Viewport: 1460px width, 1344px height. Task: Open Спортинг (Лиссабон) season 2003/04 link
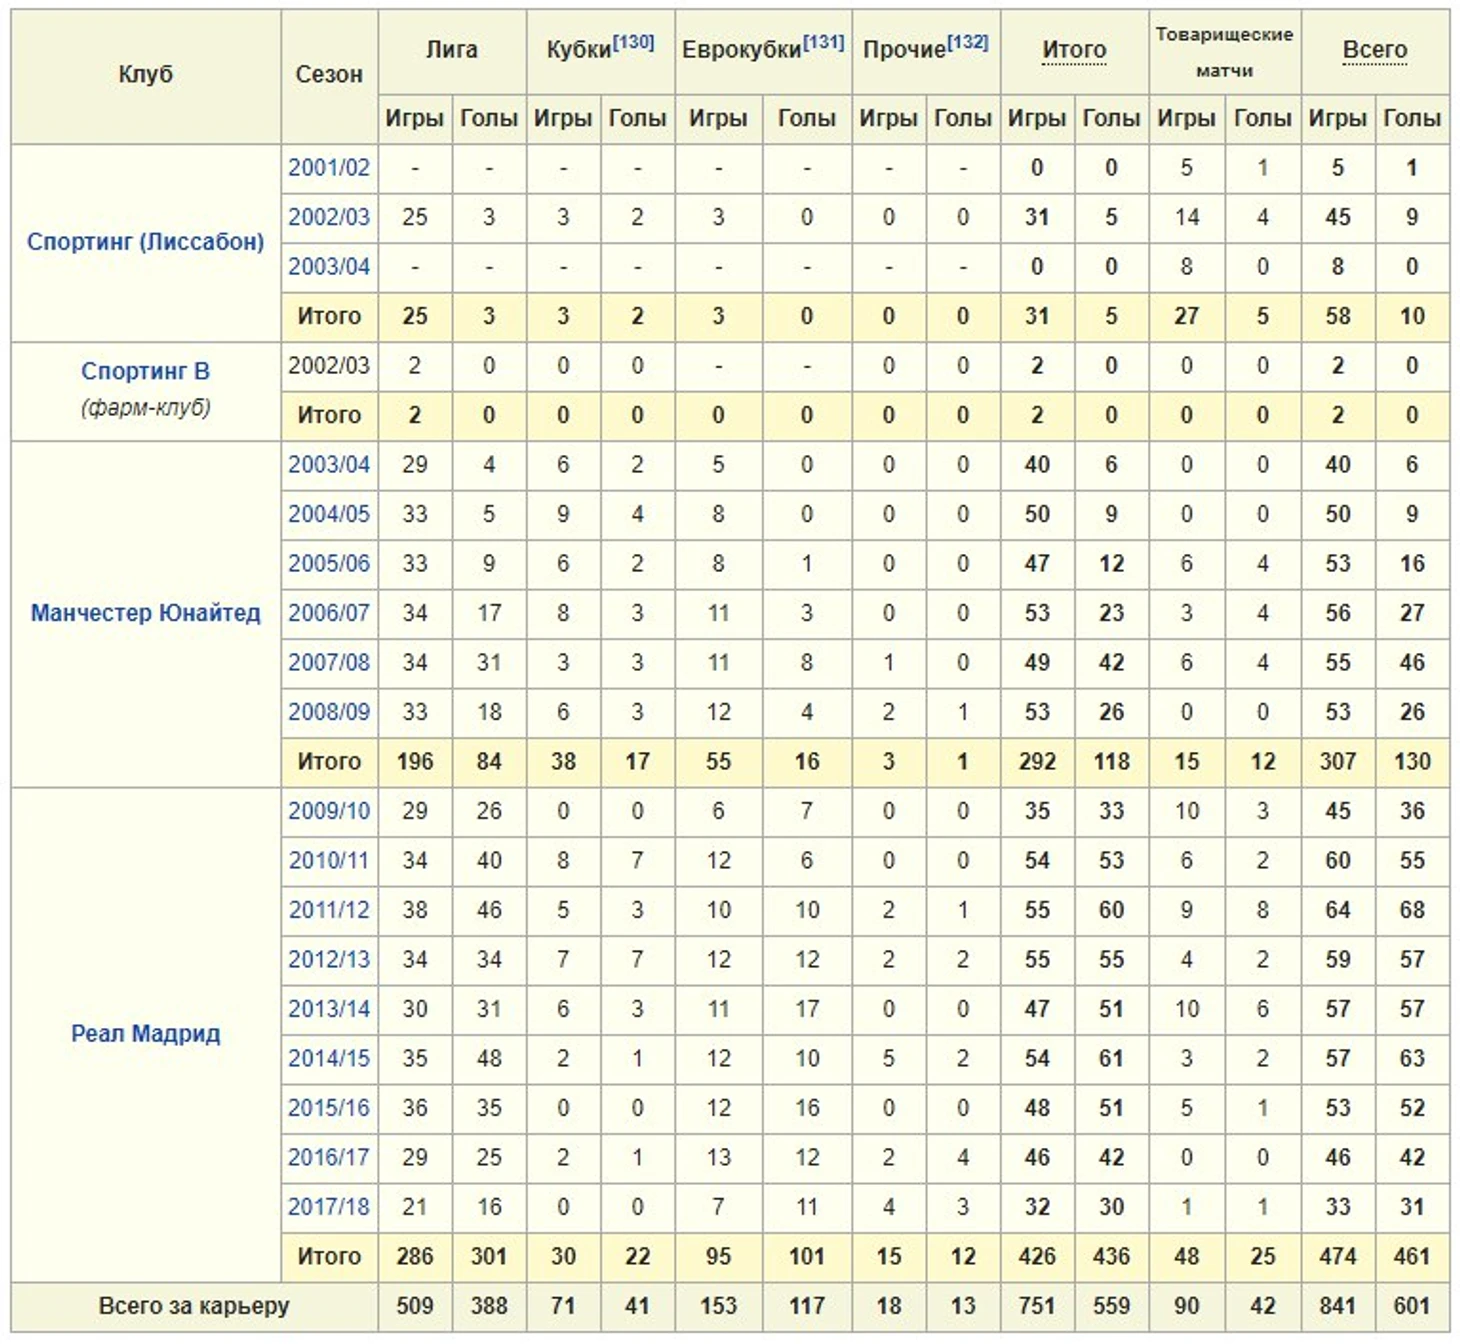329,267
